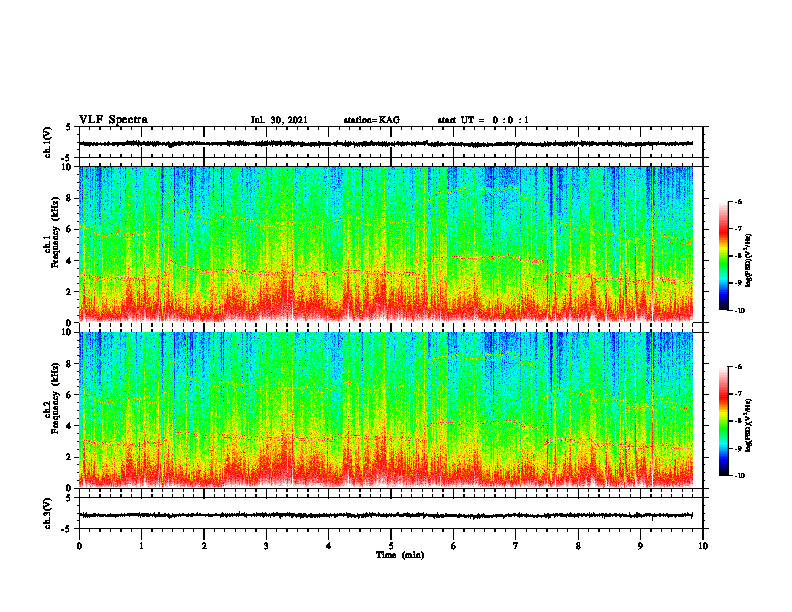The image size is (792, 612).
Task: Click the "-6" value on the upper colorbar
Action: point(738,202)
